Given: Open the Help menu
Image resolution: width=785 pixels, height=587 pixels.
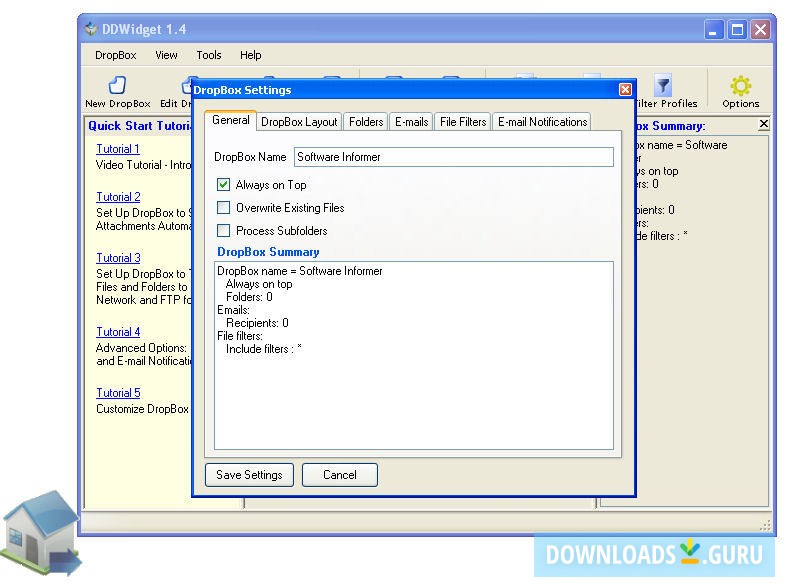Looking at the screenshot, I should [250, 55].
